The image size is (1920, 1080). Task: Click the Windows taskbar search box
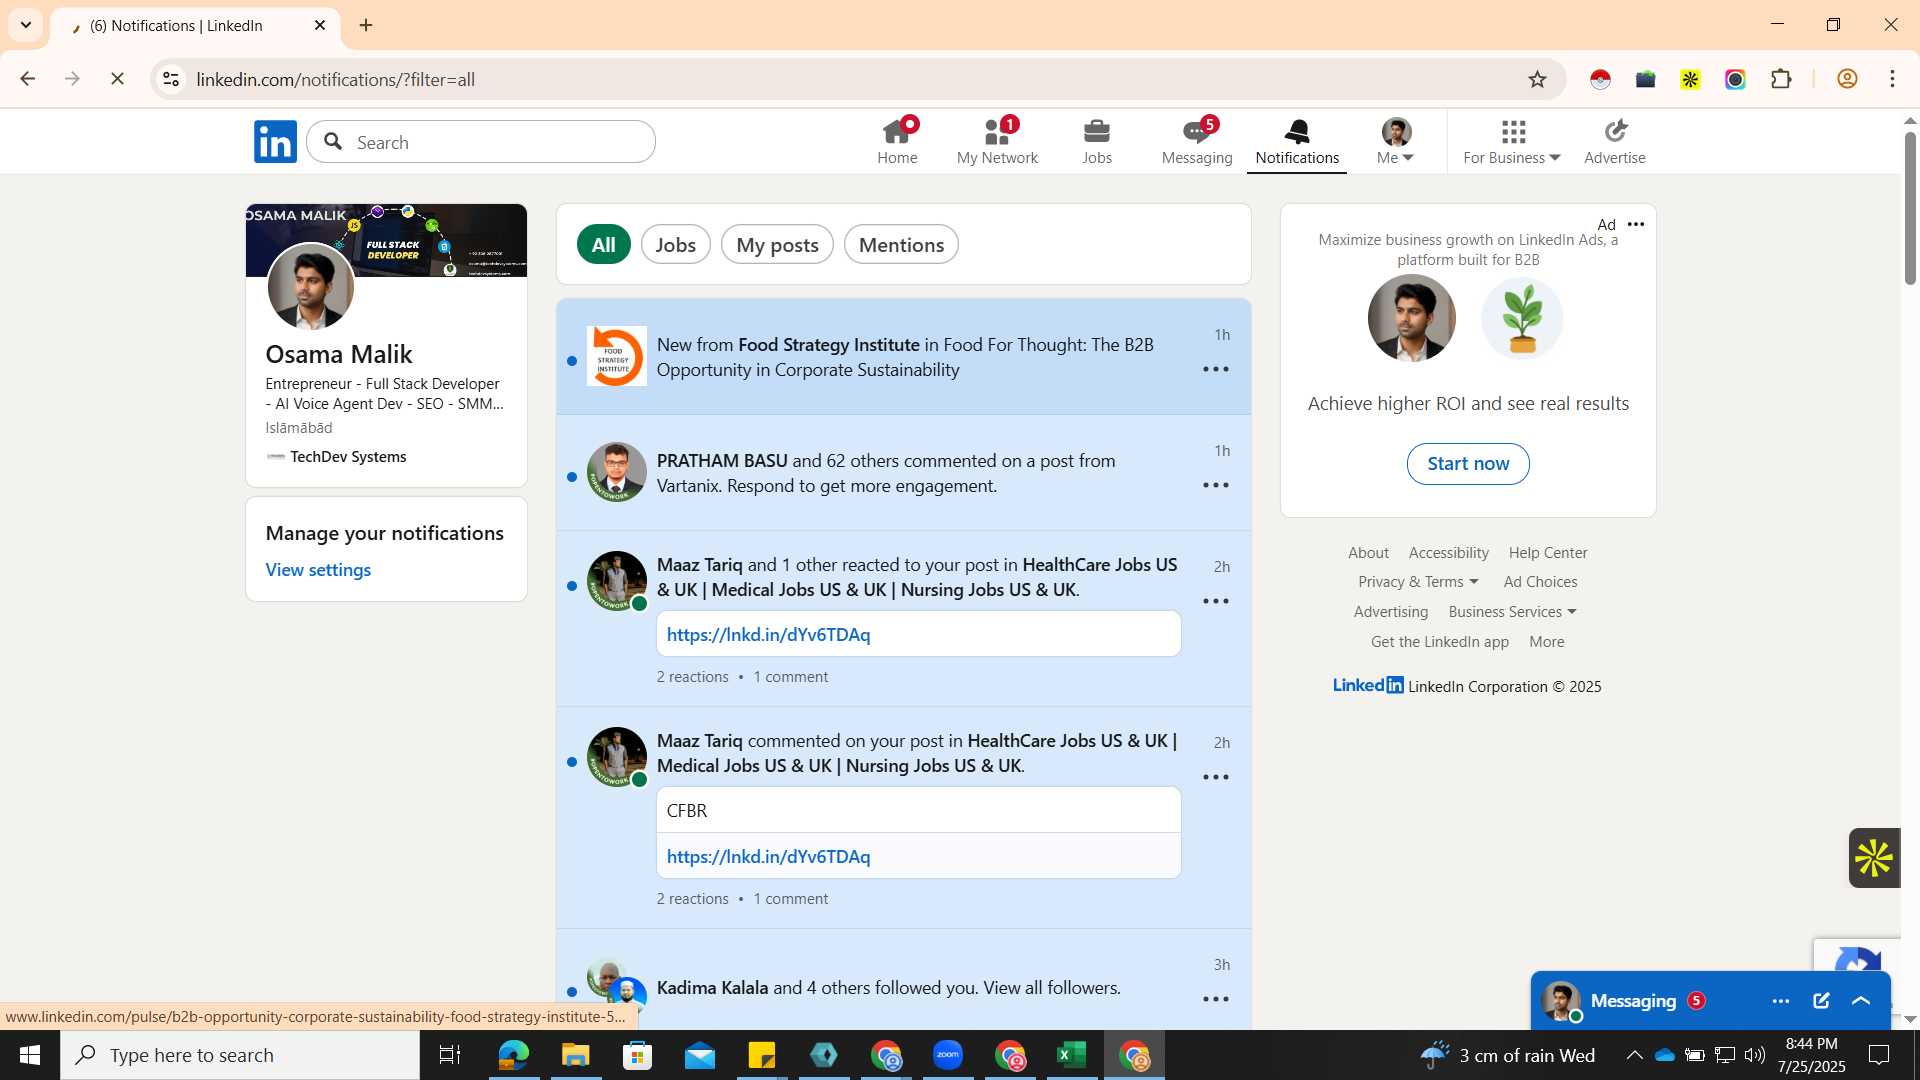(x=240, y=1055)
